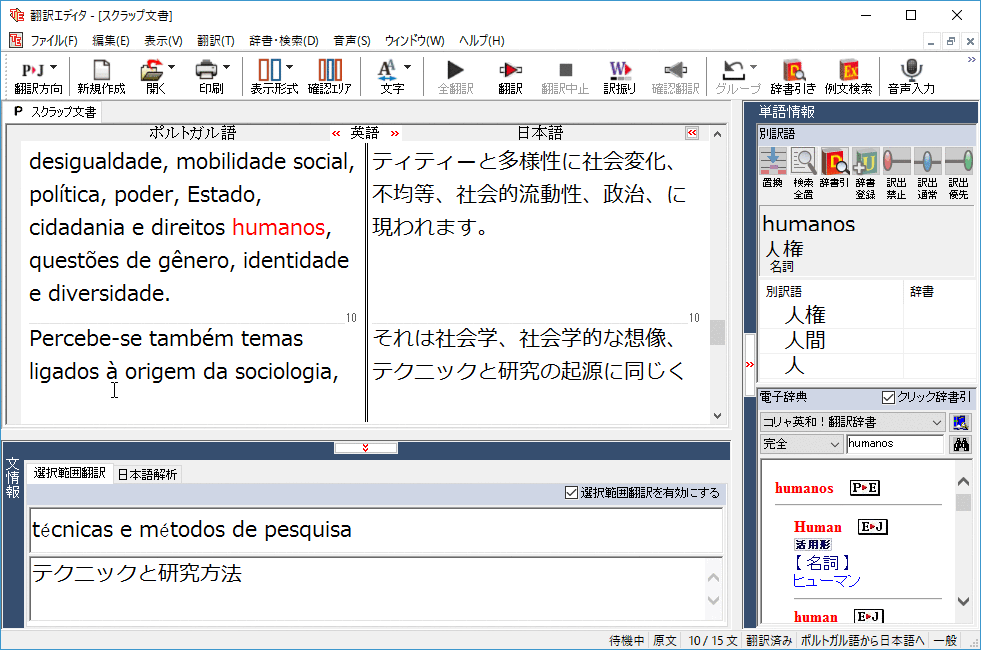
Task: Expand the グループ dropdown arrow
Action: (753, 67)
